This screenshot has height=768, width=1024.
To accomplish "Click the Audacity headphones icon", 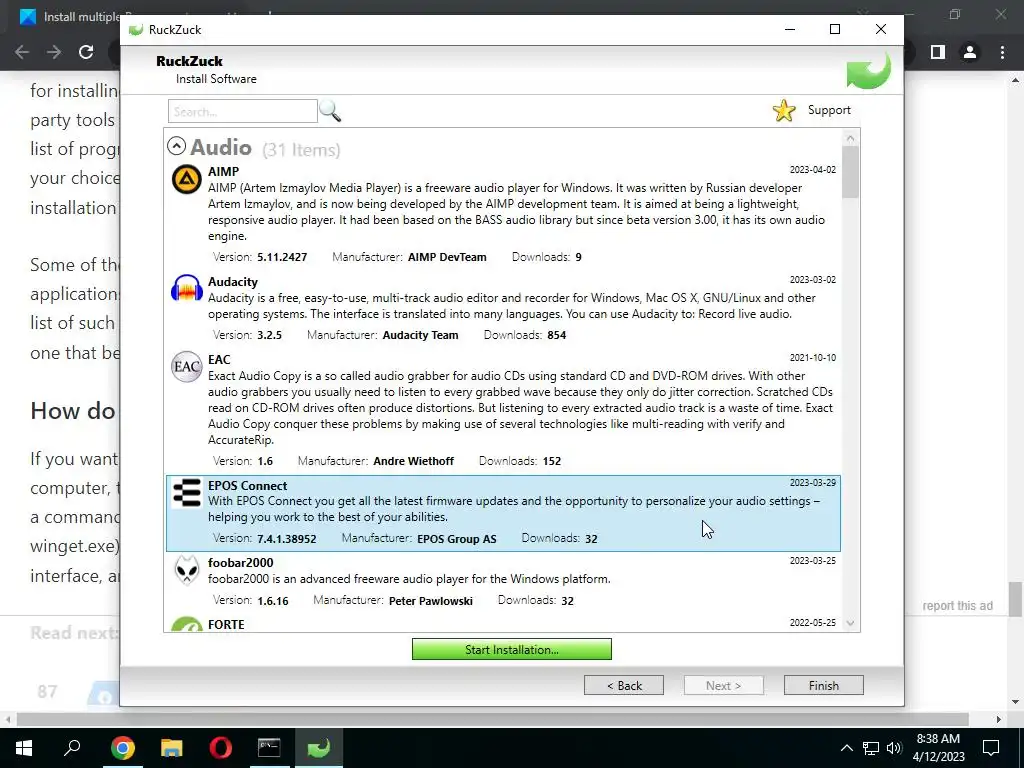I will click(186, 289).
